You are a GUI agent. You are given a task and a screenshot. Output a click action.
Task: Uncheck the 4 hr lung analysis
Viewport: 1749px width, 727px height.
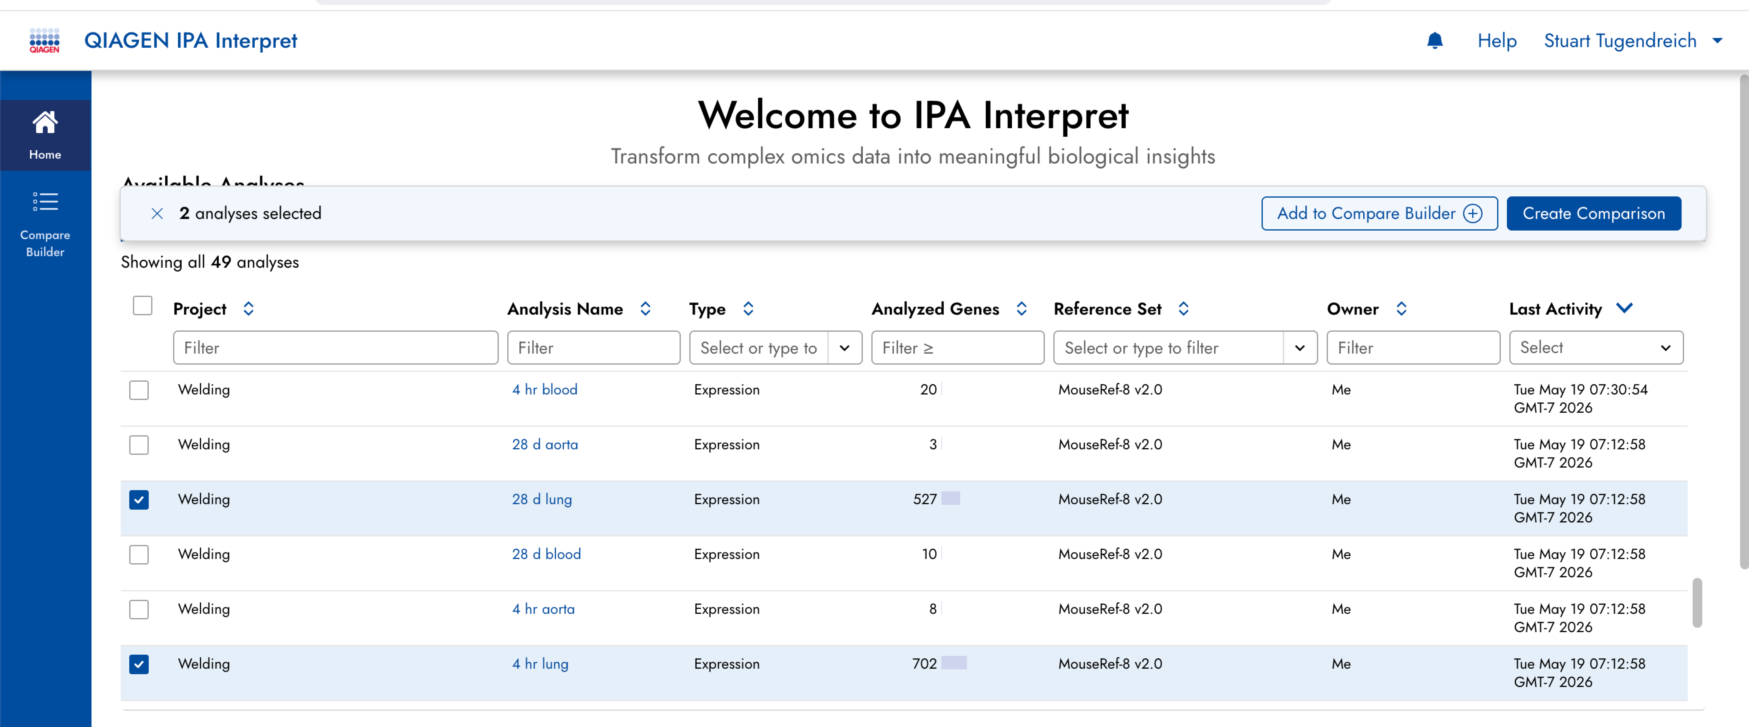pyautogui.click(x=139, y=664)
